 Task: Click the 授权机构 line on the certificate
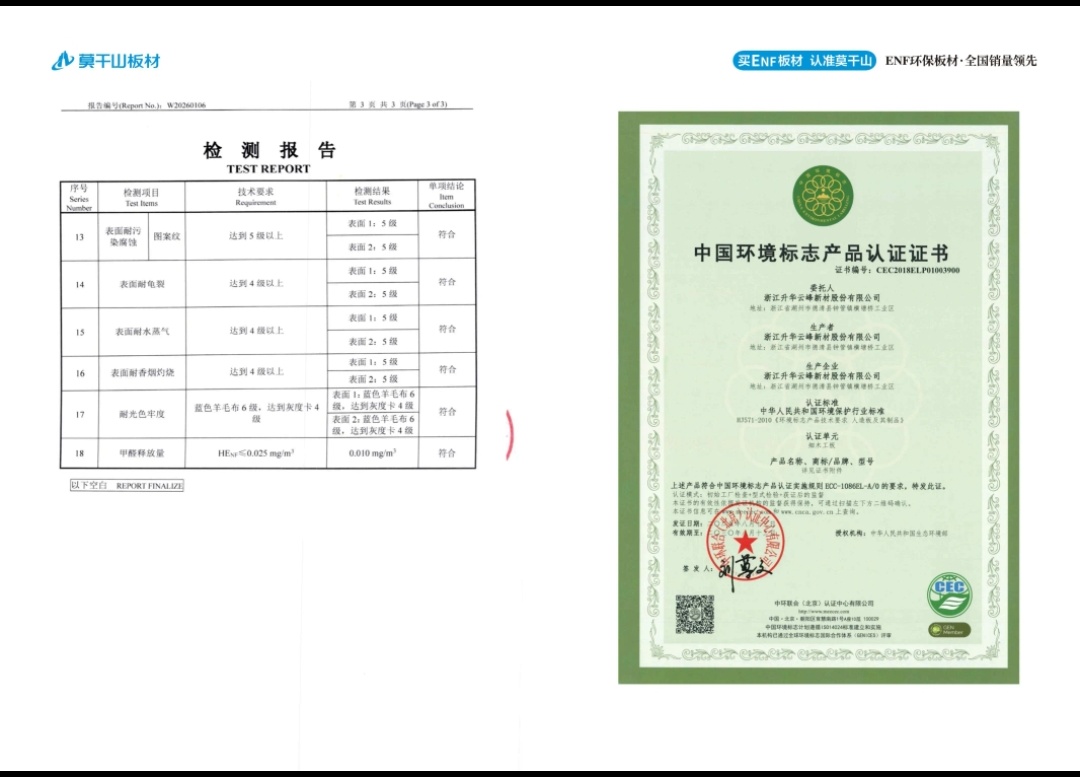click(891, 533)
